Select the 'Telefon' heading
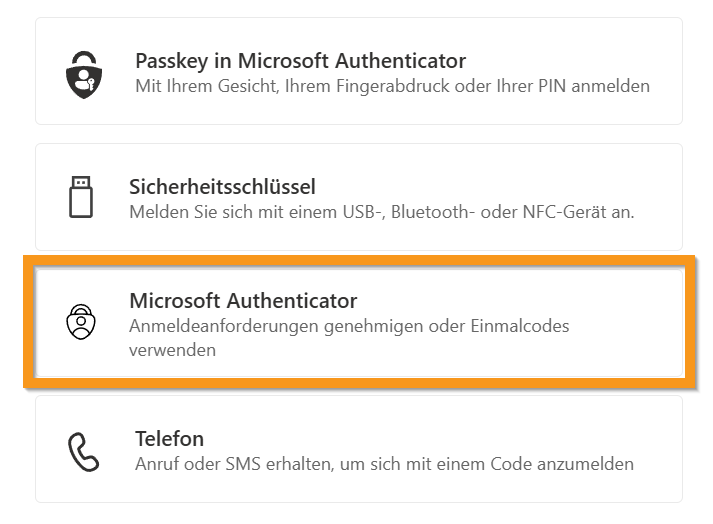The width and height of the screenshot is (713, 524). coord(169,439)
